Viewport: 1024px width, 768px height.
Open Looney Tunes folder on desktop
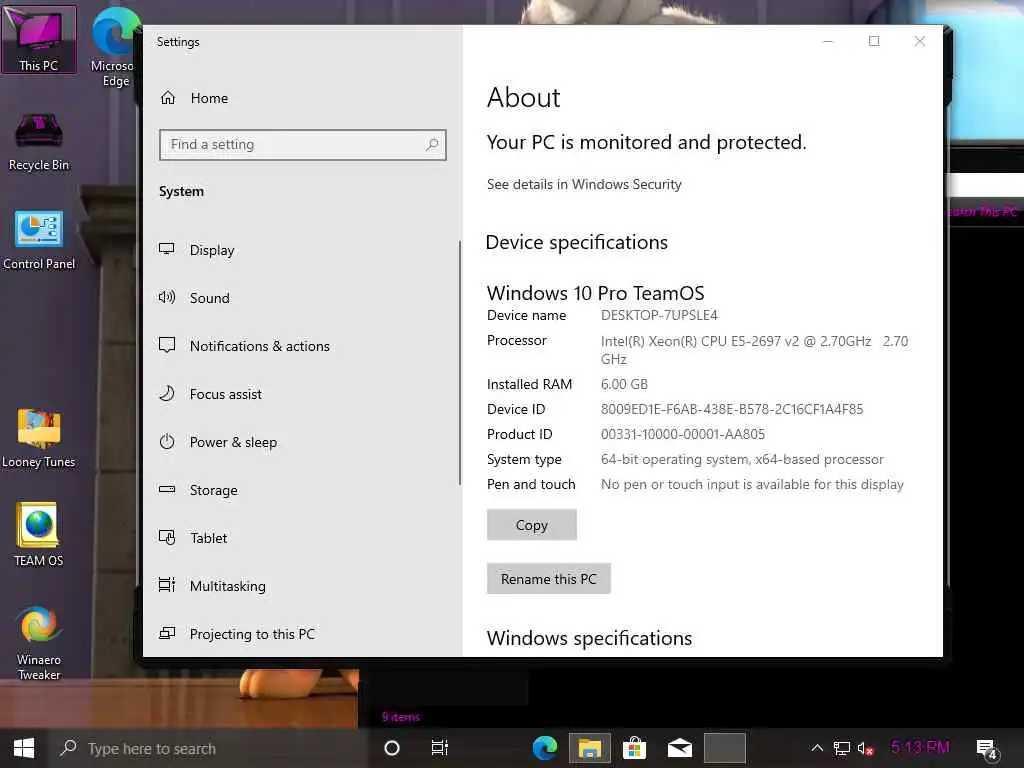tap(39, 438)
